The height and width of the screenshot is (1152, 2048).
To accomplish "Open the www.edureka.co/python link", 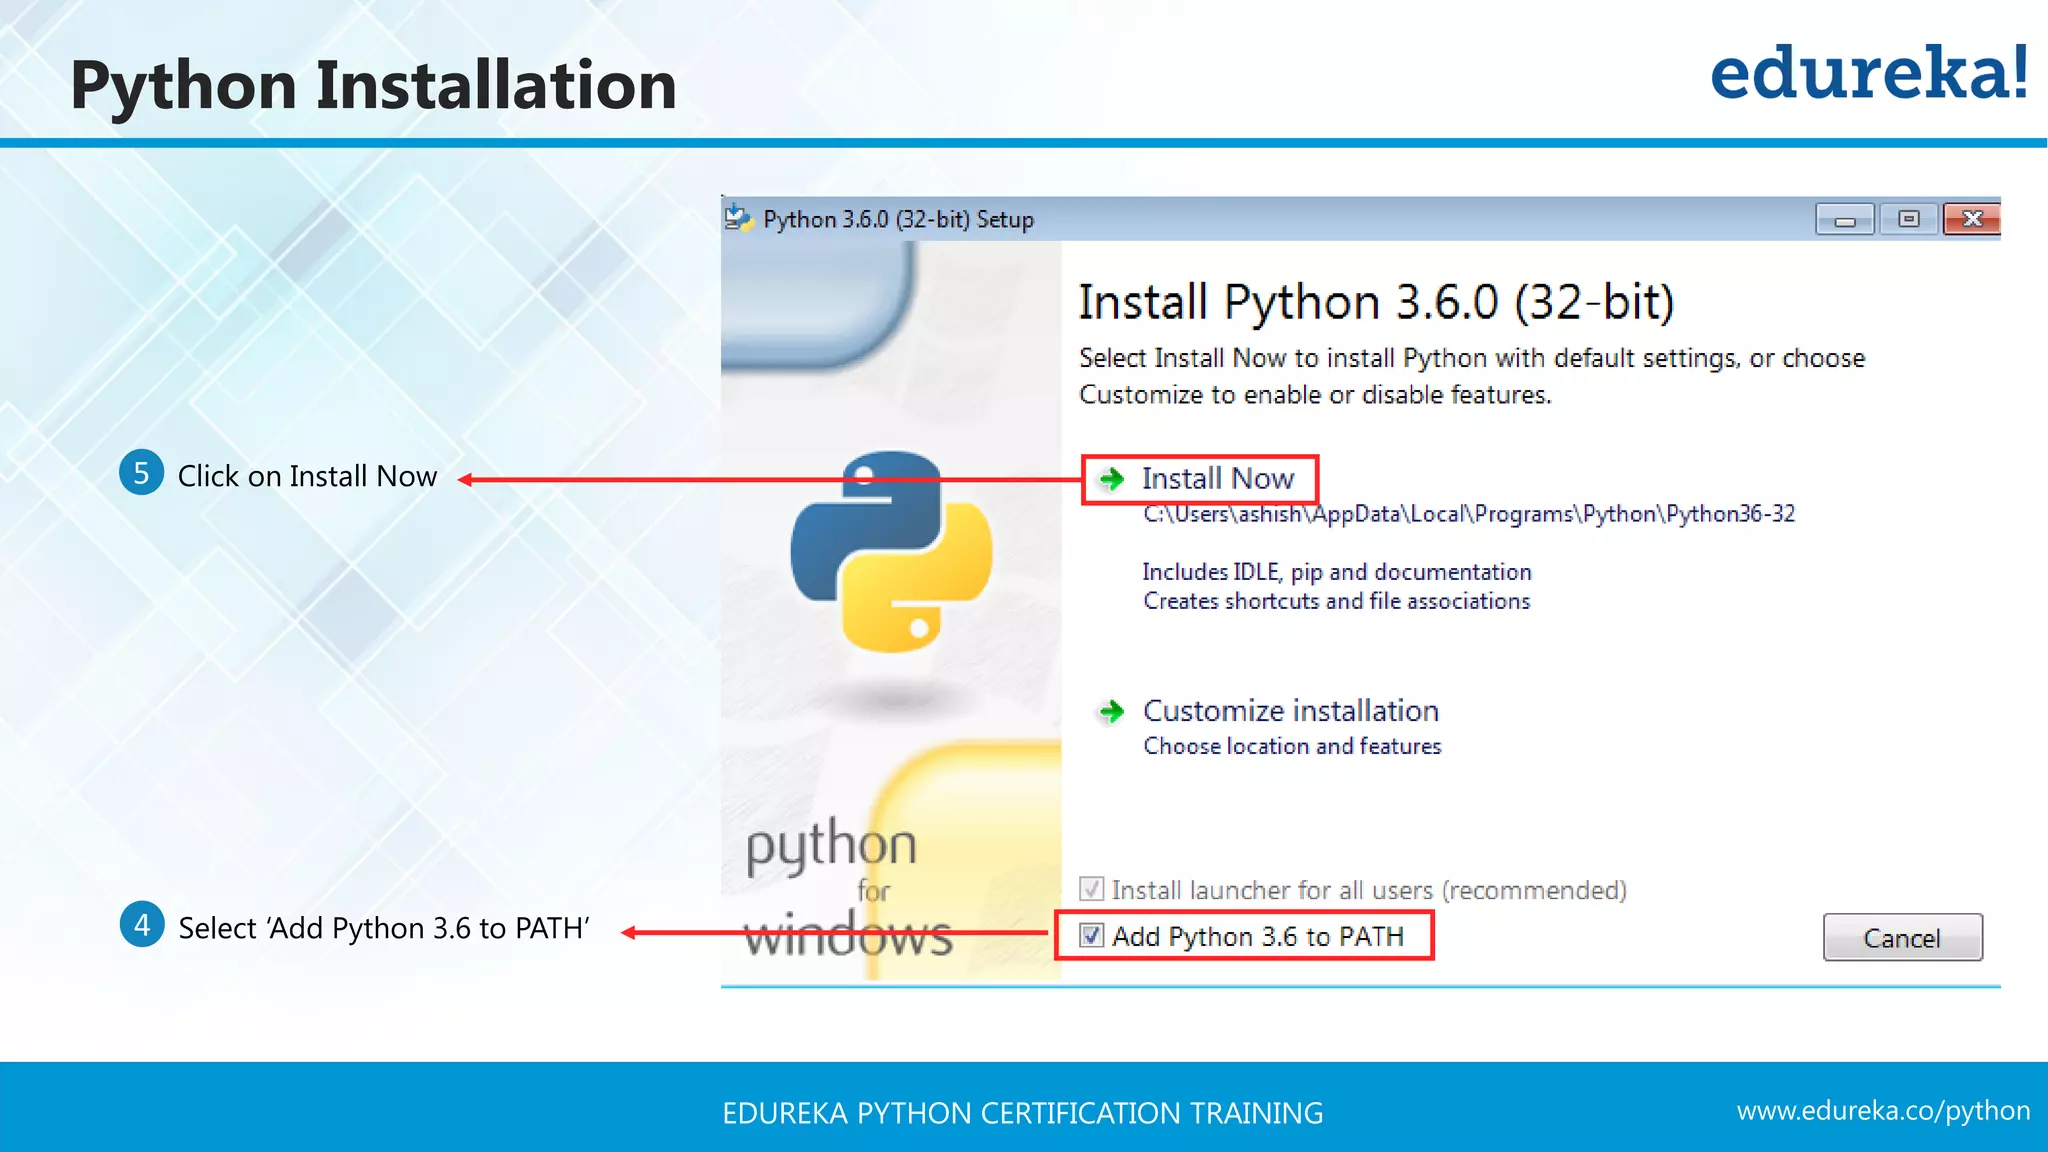I will point(1883,1111).
